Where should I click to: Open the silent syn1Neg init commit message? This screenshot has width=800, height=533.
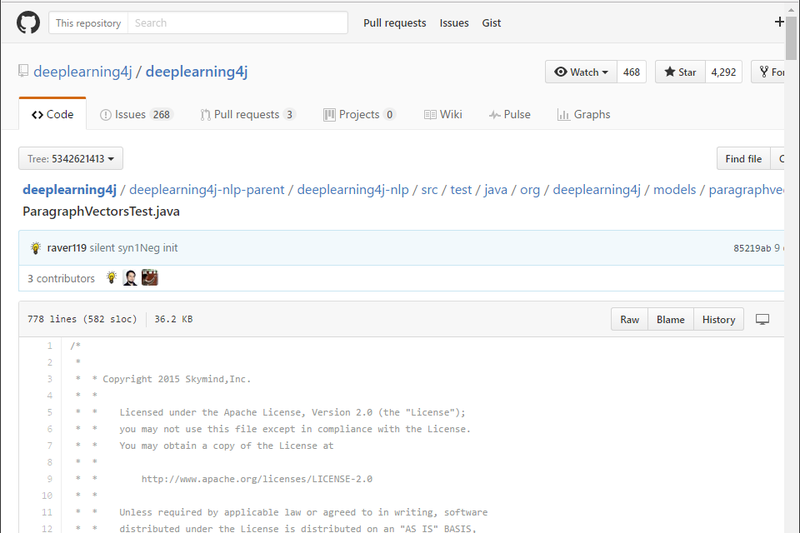coord(134,248)
